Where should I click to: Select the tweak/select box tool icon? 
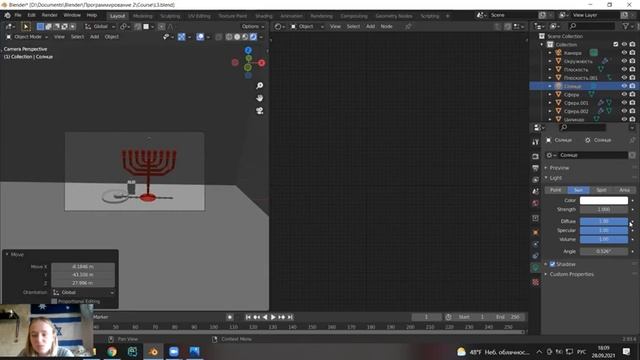25,27
